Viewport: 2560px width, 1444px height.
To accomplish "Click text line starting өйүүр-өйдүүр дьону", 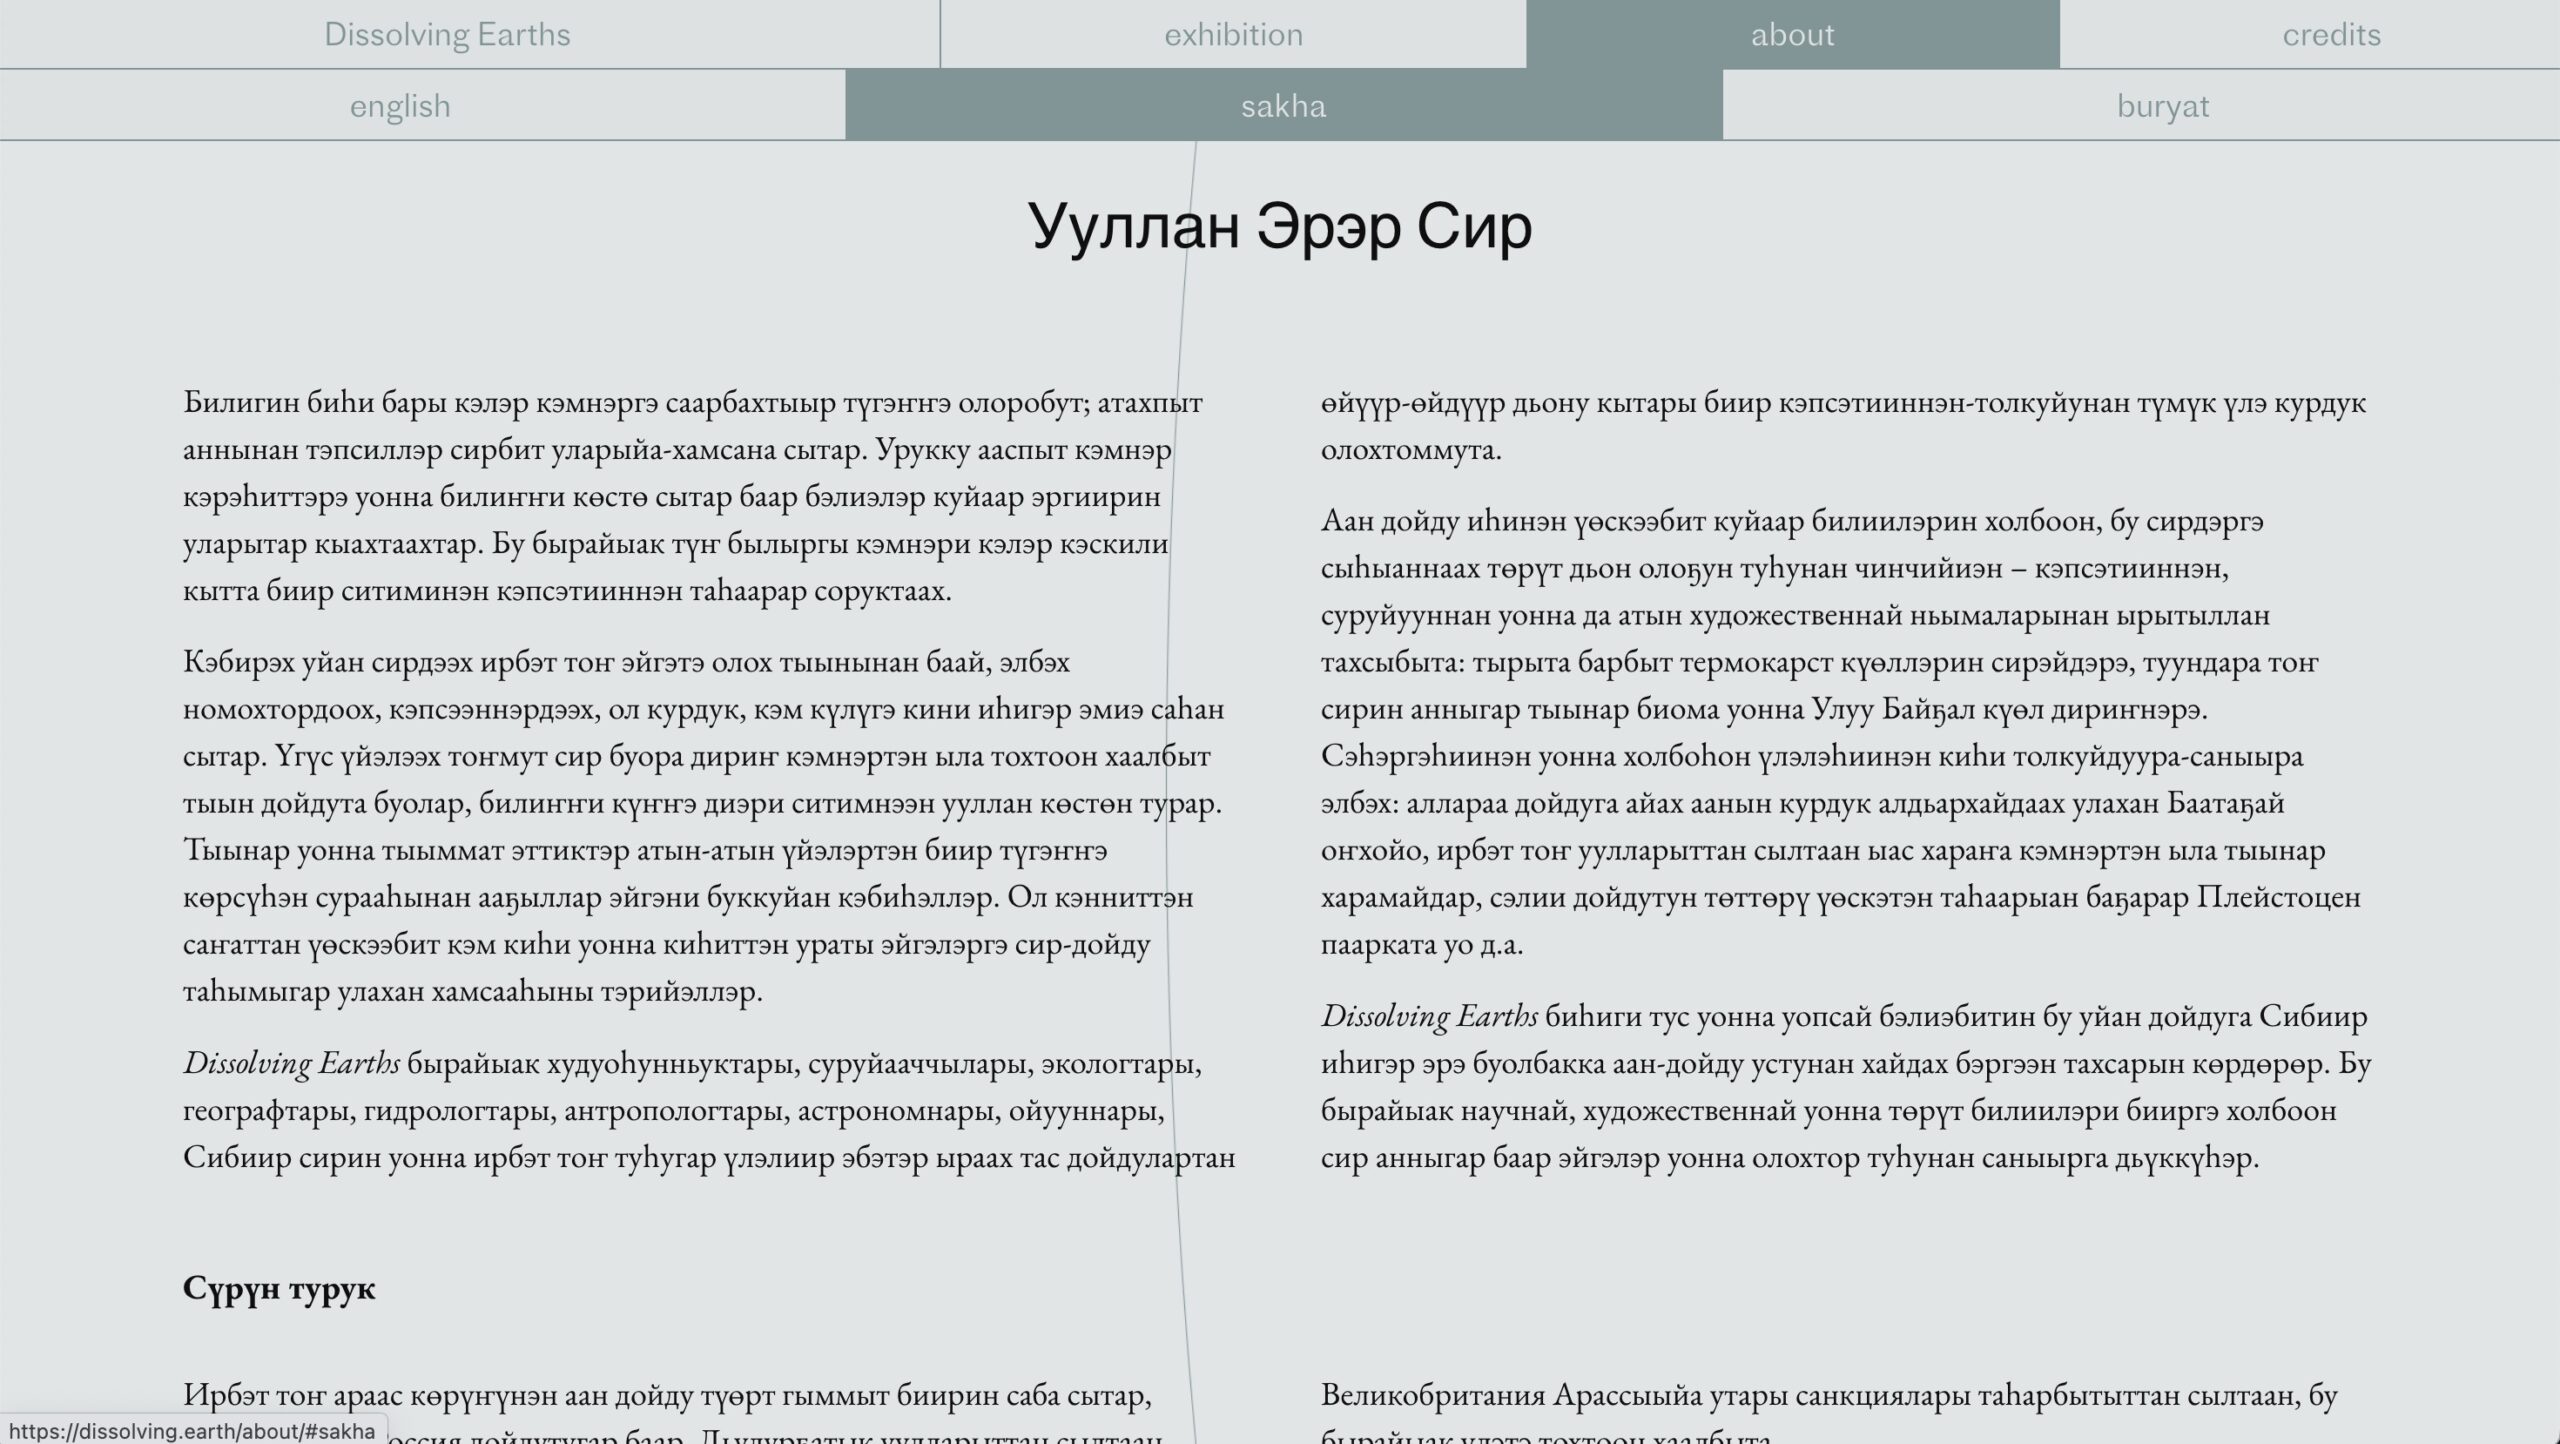I will pyautogui.click(x=1842, y=403).
